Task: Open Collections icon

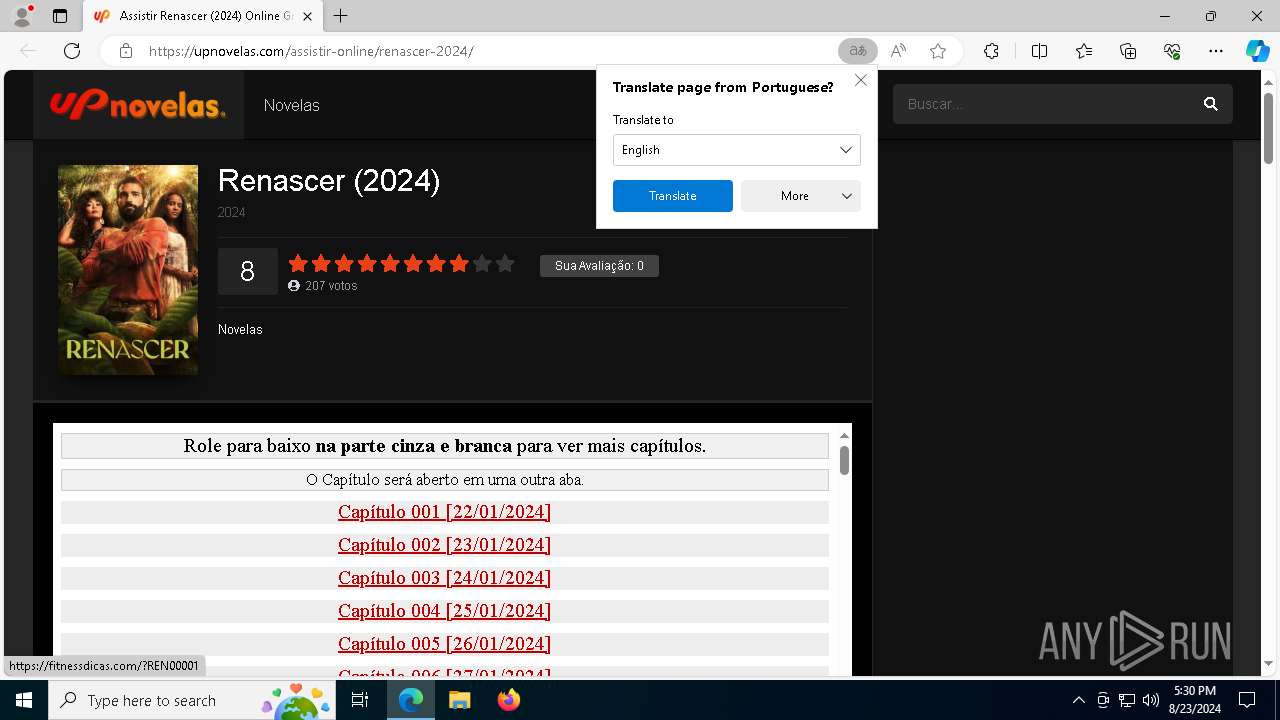Action: pos(1128,51)
